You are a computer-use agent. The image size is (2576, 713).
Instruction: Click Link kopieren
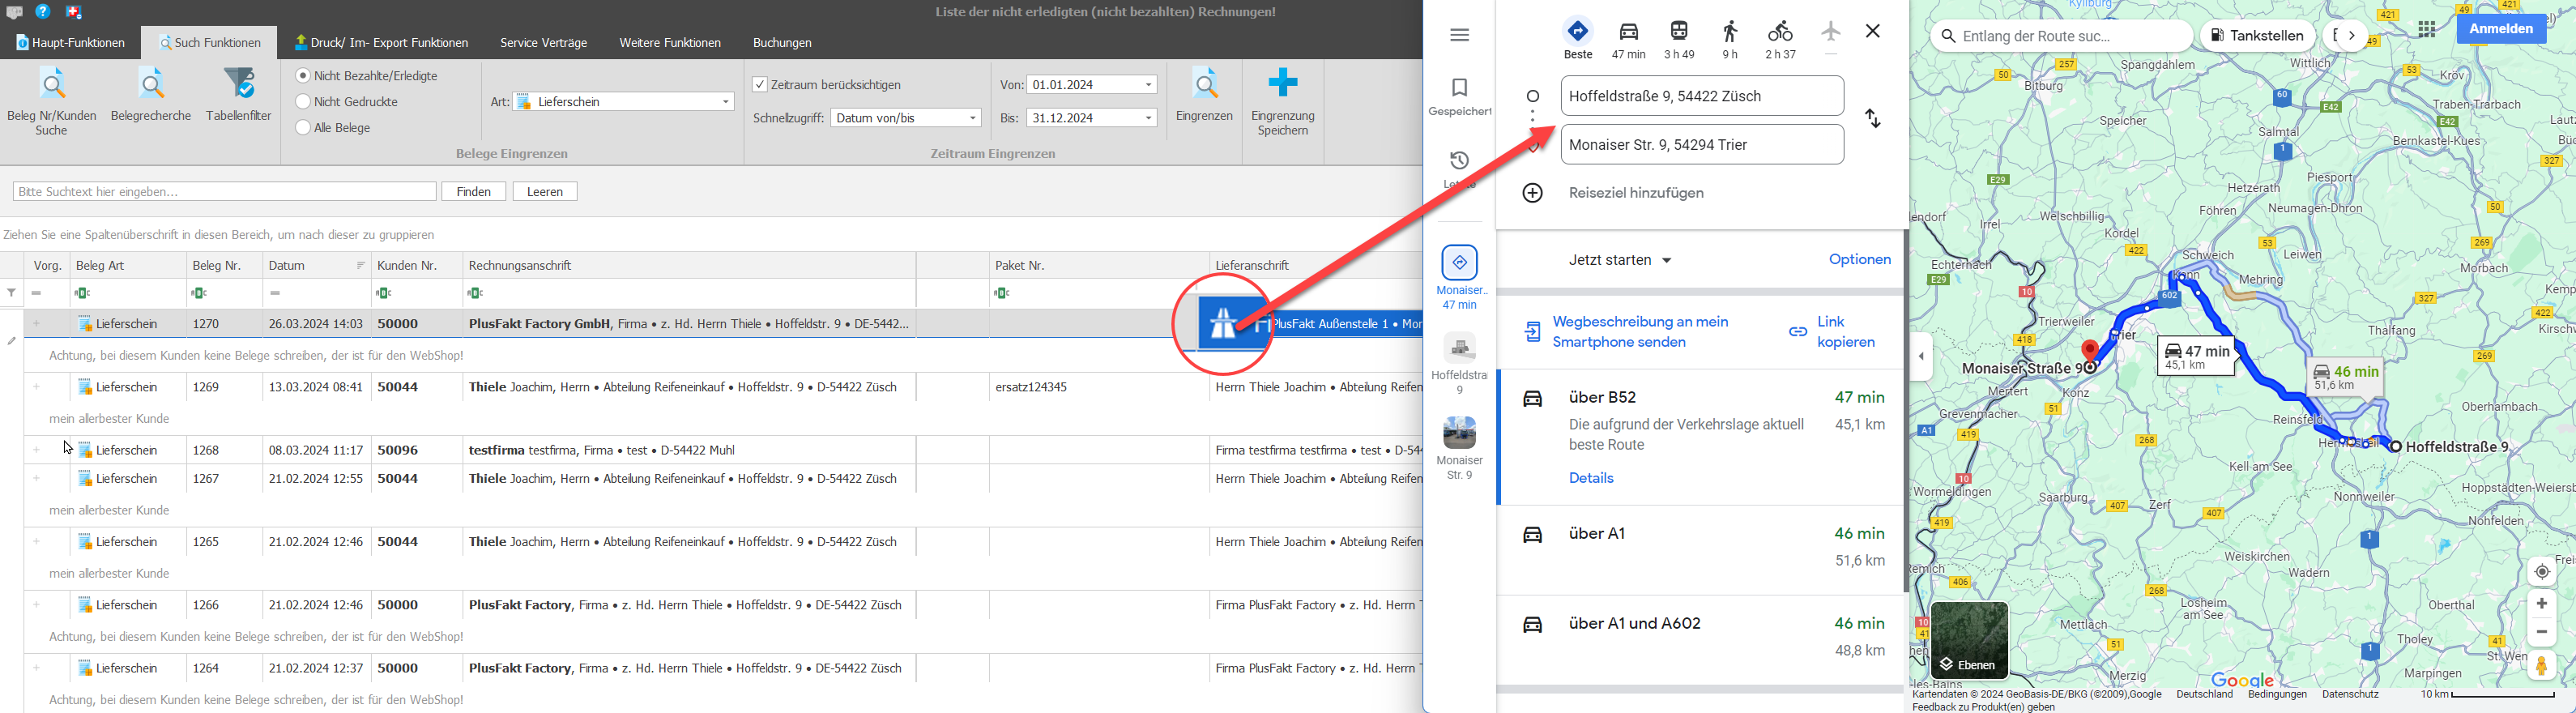tap(1833, 332)
